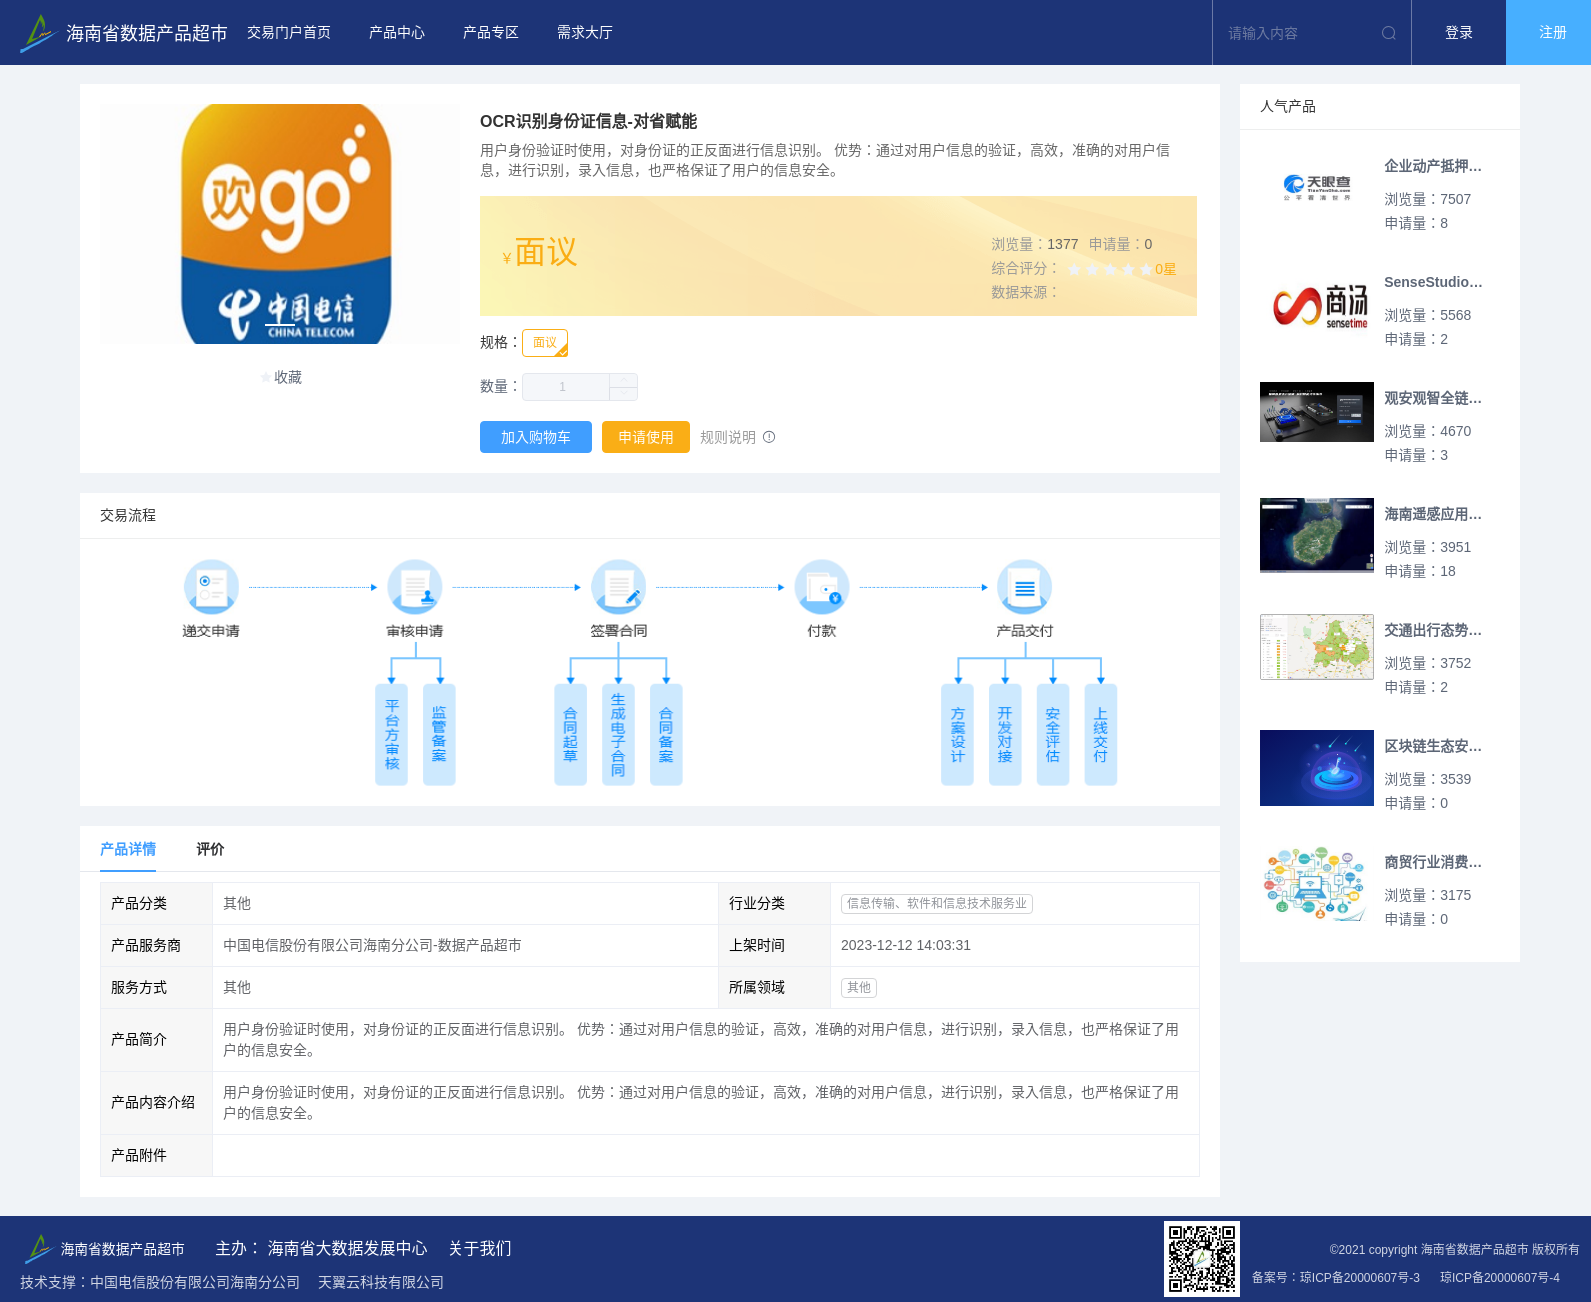Switch to the 产品详情 tab
This screenshot has height=1302, width=1591.
tap(128, 849)
